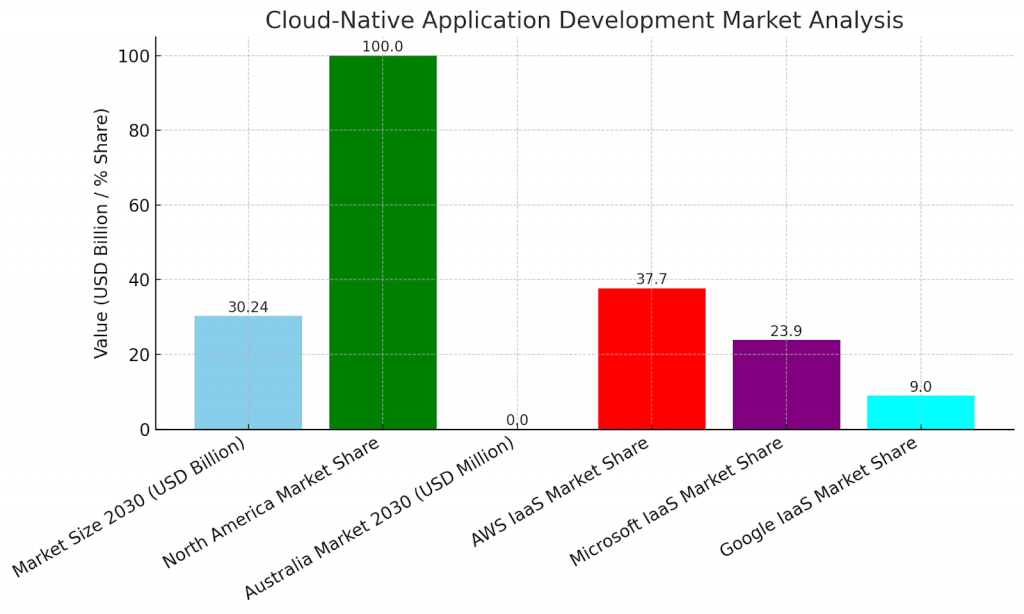Select the value label reading 100.0
The image size is (1024, 614).
(x=384, y=43)
